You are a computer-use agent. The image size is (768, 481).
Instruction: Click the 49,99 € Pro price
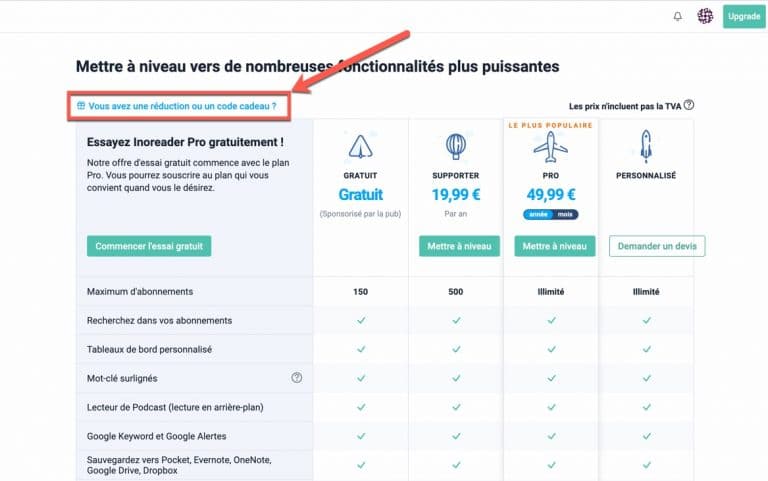click(550, 195)
